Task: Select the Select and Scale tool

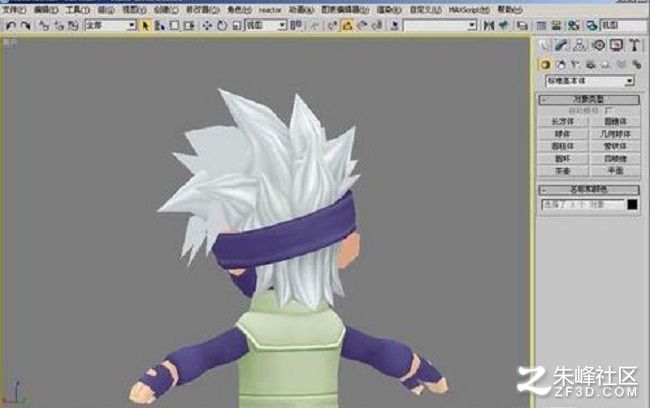Action: (236, 26)
